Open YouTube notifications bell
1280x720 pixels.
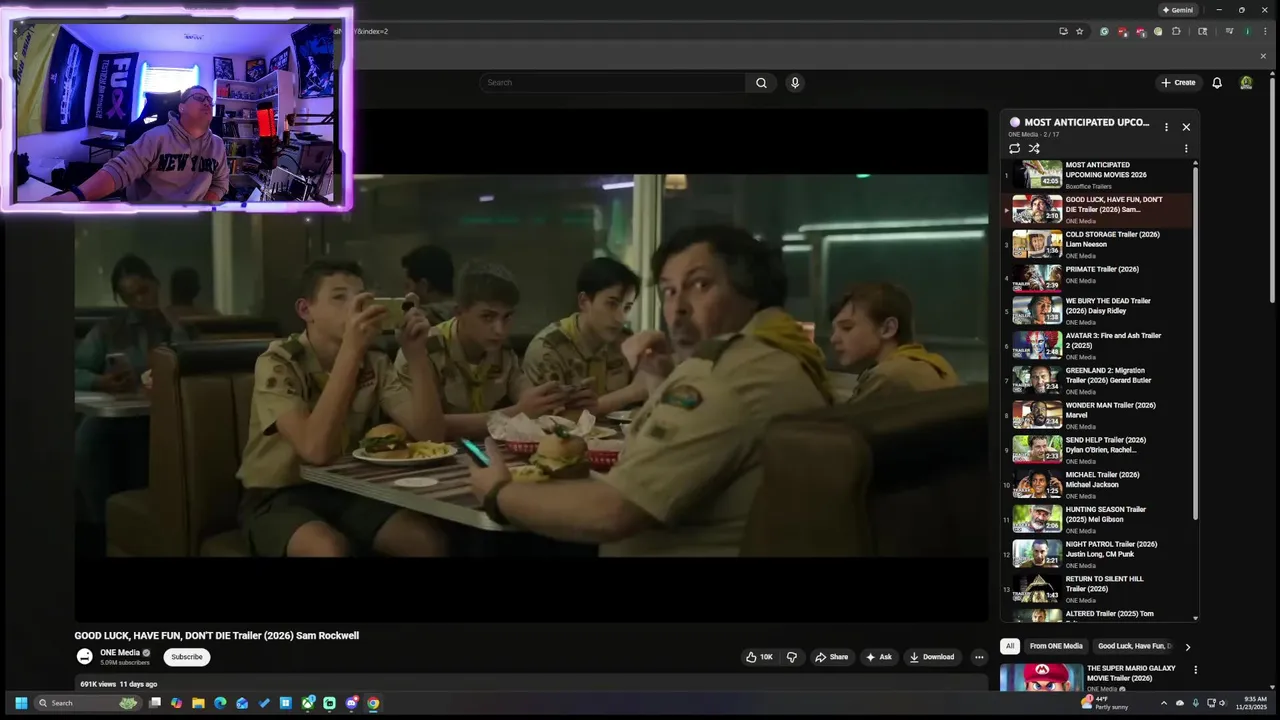tap(1217, 83)
